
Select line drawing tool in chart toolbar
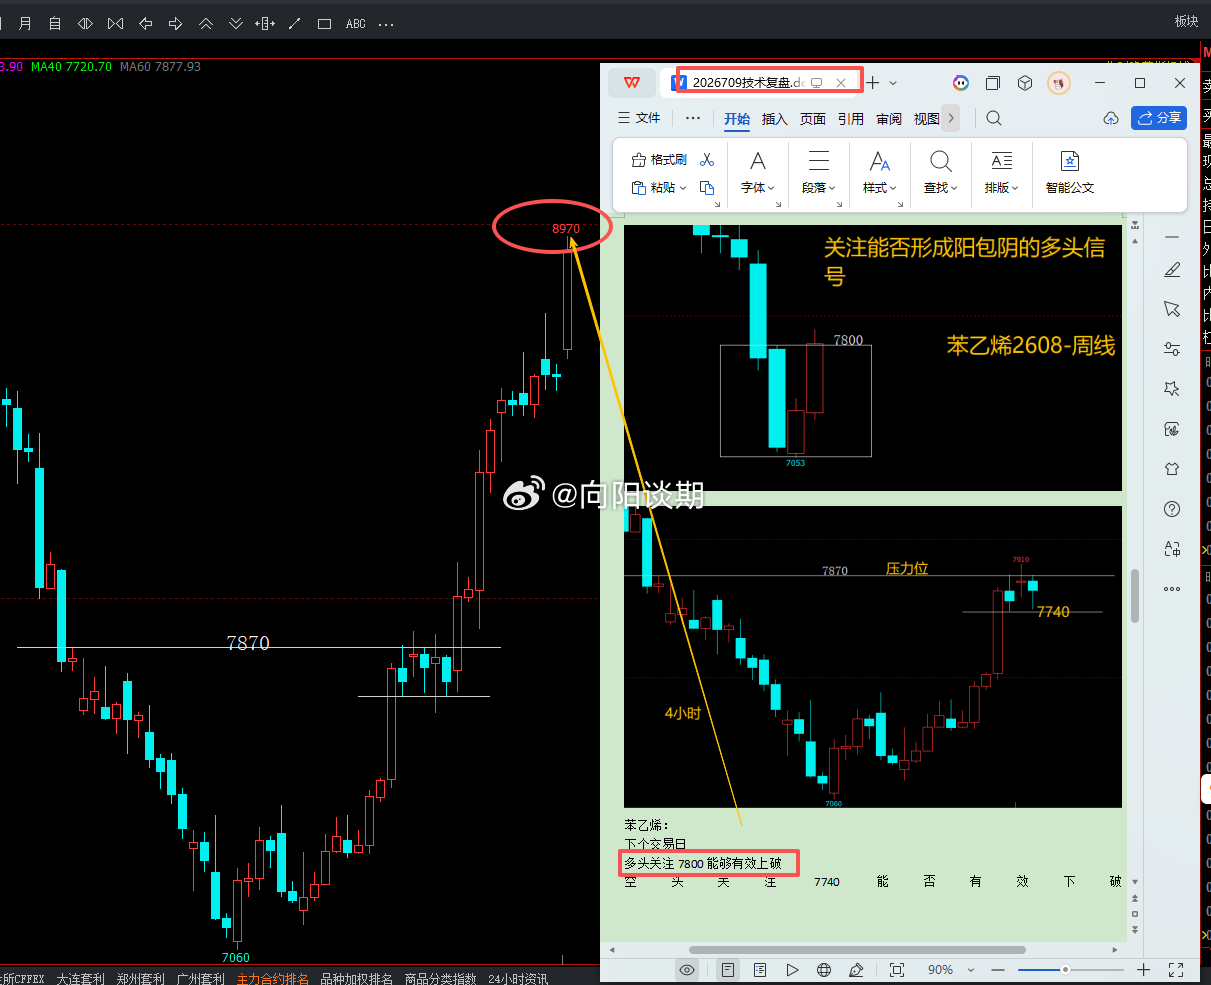(x=295, y=22)
